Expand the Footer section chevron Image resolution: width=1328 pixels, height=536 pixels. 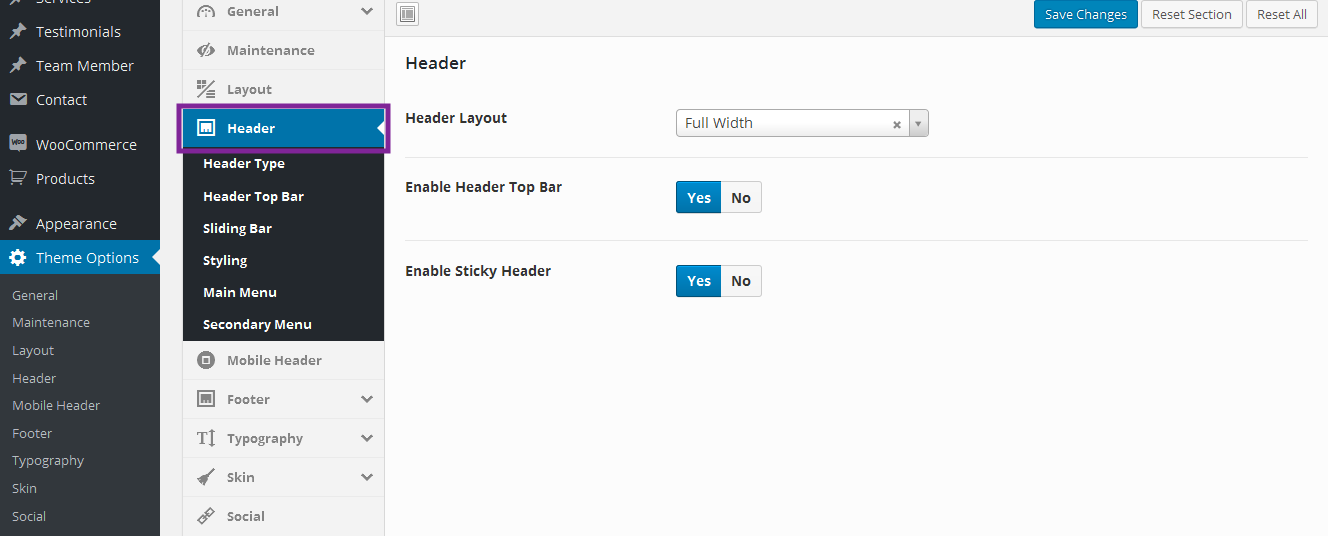click(367, 399)
